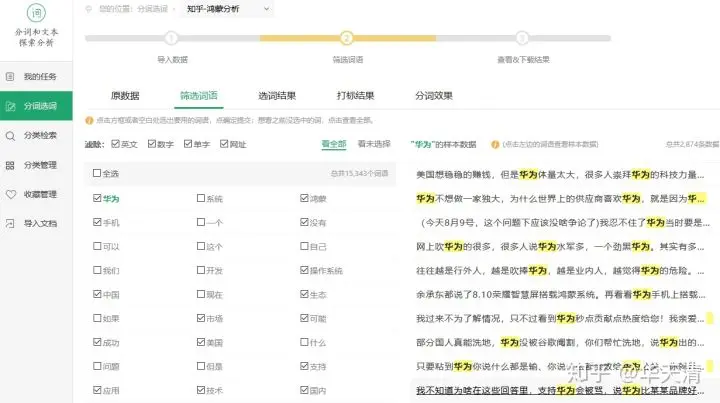The image size is (720, 403).
Task: Click orange info icon beside sample data hint
Action: [495, 145]
